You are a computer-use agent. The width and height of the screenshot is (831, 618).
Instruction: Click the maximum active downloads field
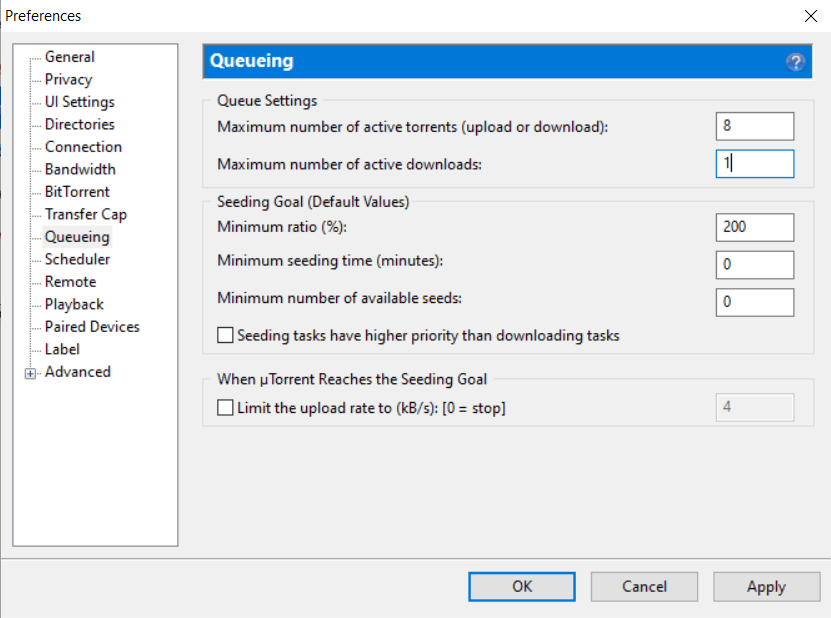pos(755,164)
